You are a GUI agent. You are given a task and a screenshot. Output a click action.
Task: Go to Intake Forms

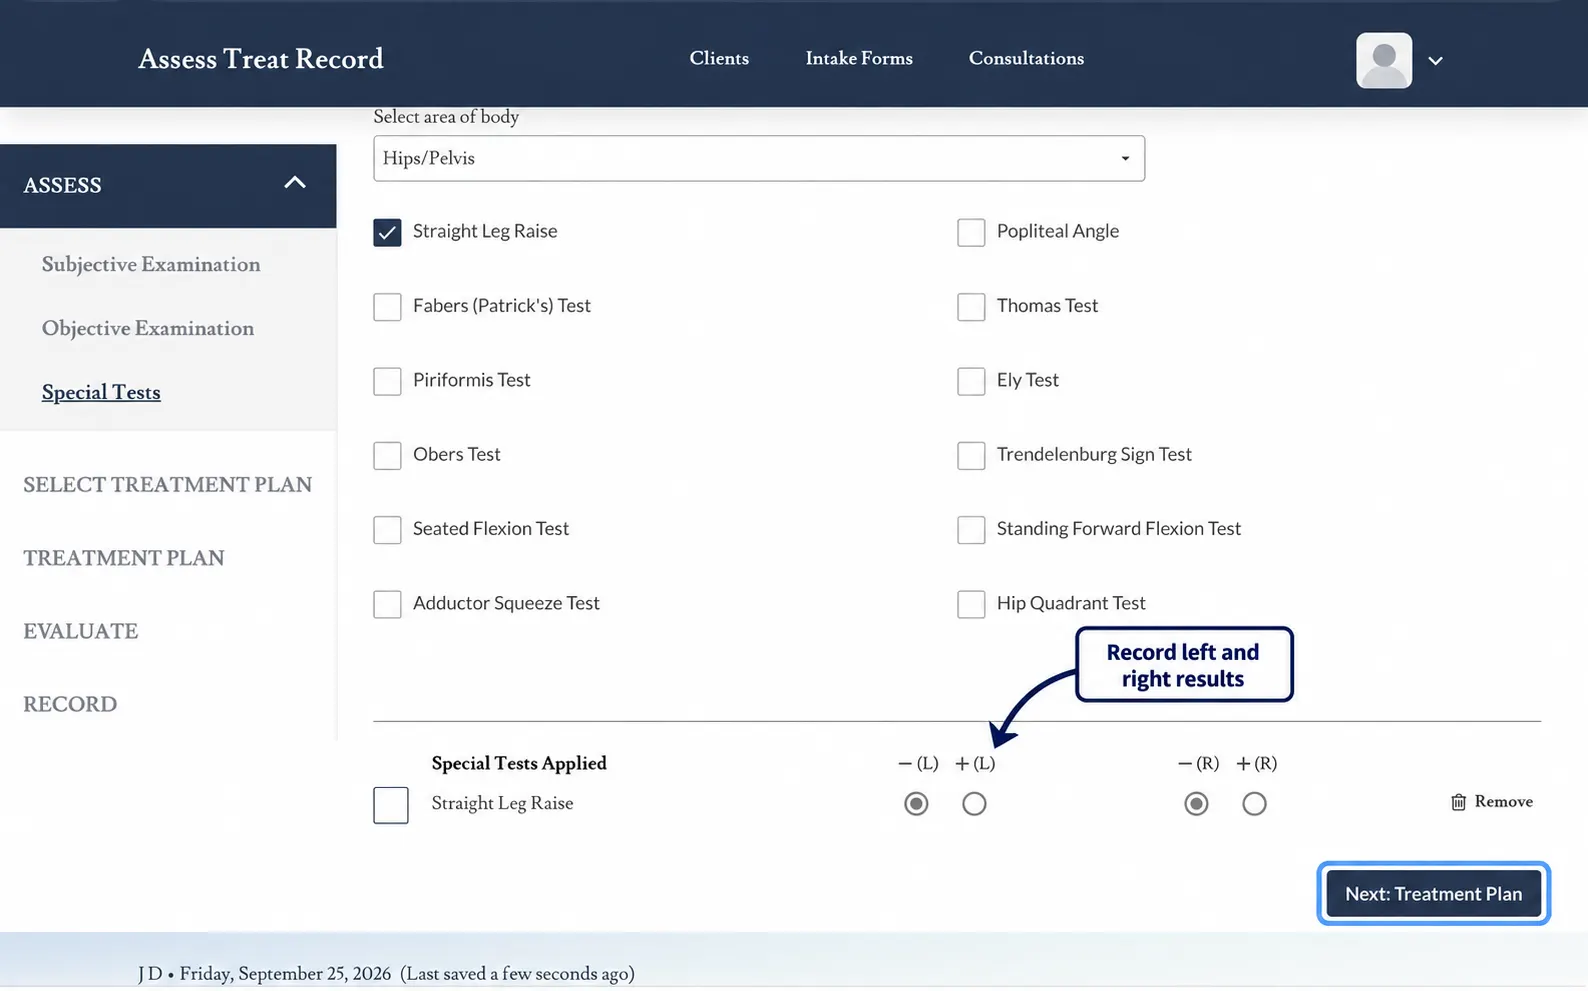click(x=859, y=58)
